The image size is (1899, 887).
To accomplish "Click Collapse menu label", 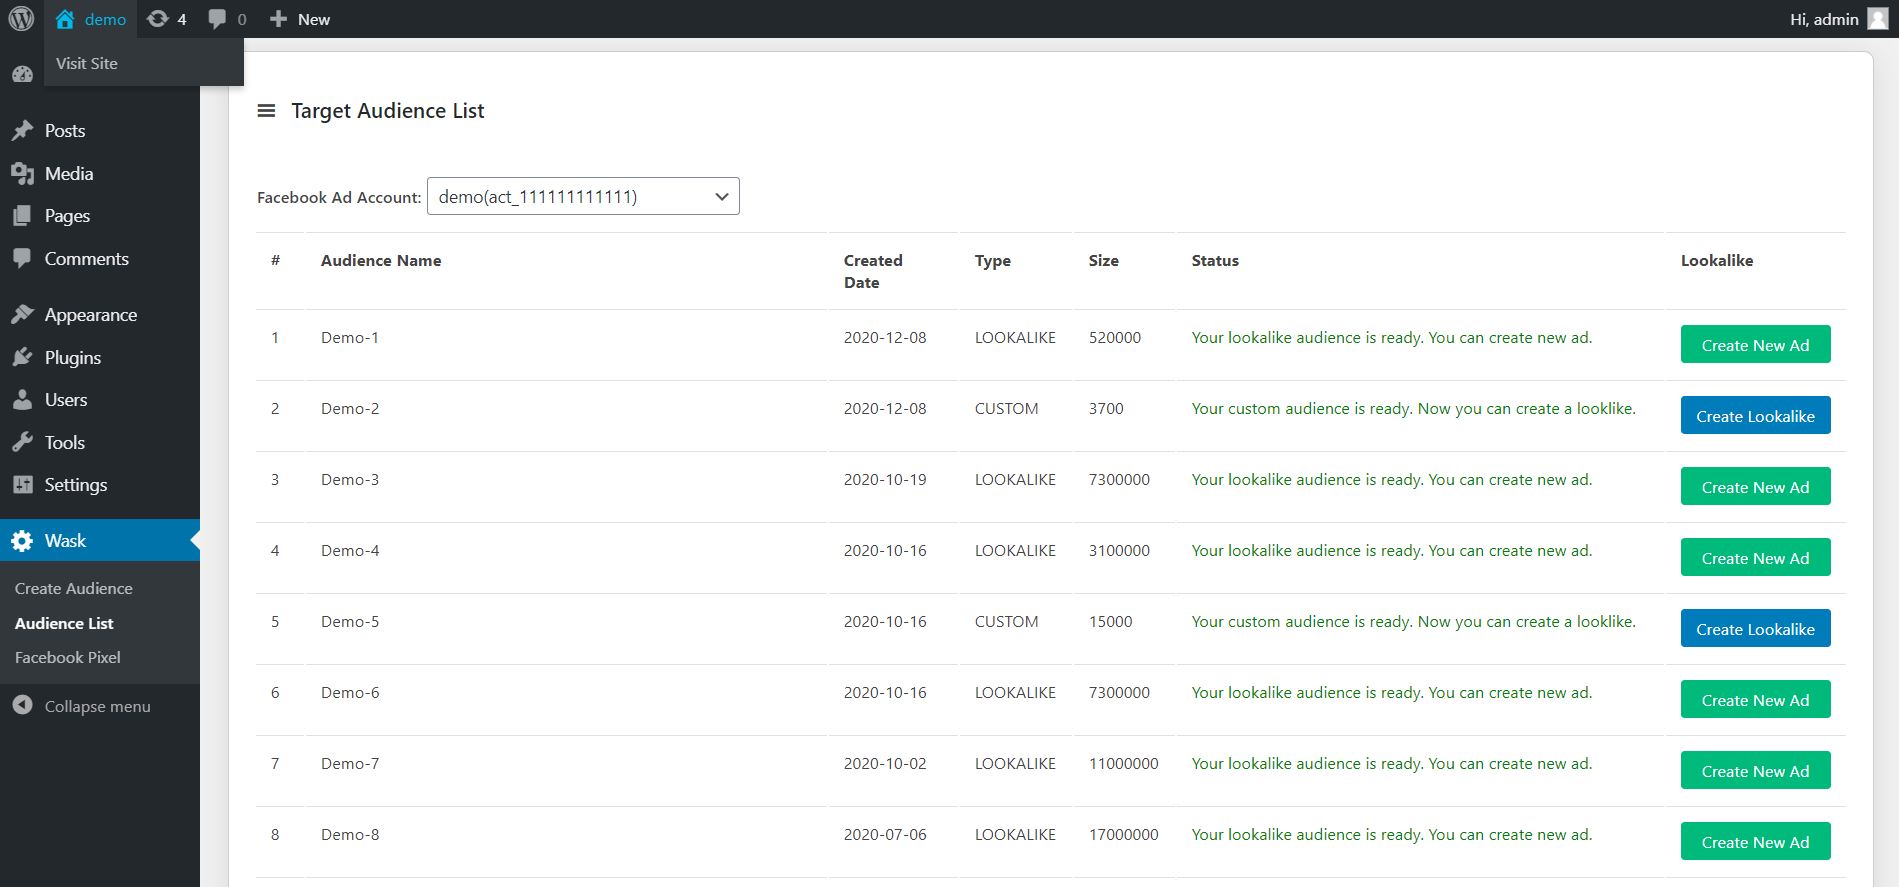I will [x=98, y=706].
